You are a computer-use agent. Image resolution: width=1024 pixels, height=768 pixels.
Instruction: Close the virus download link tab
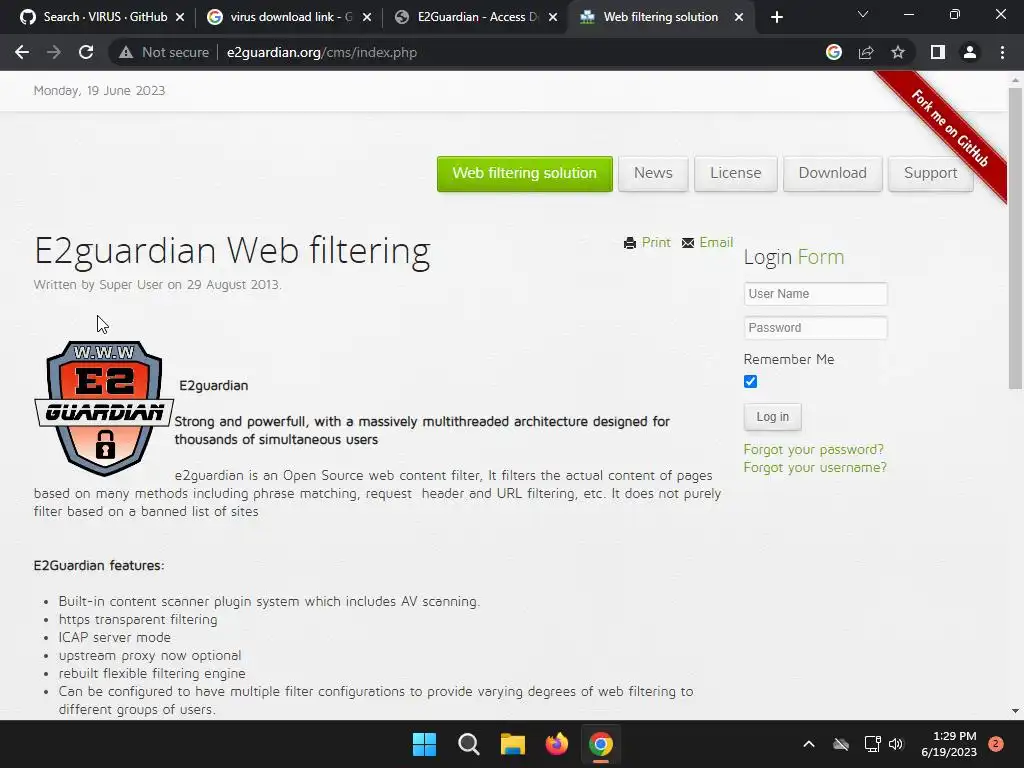point(367,17)
